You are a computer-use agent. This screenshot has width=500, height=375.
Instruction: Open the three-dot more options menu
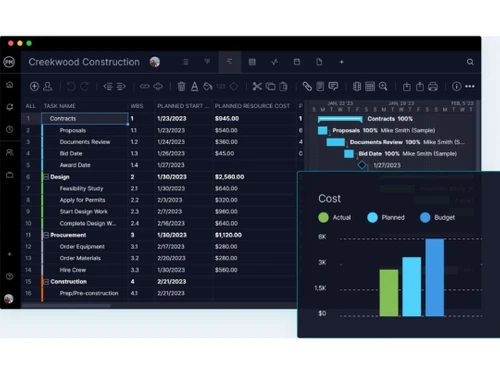coord(470,86)
